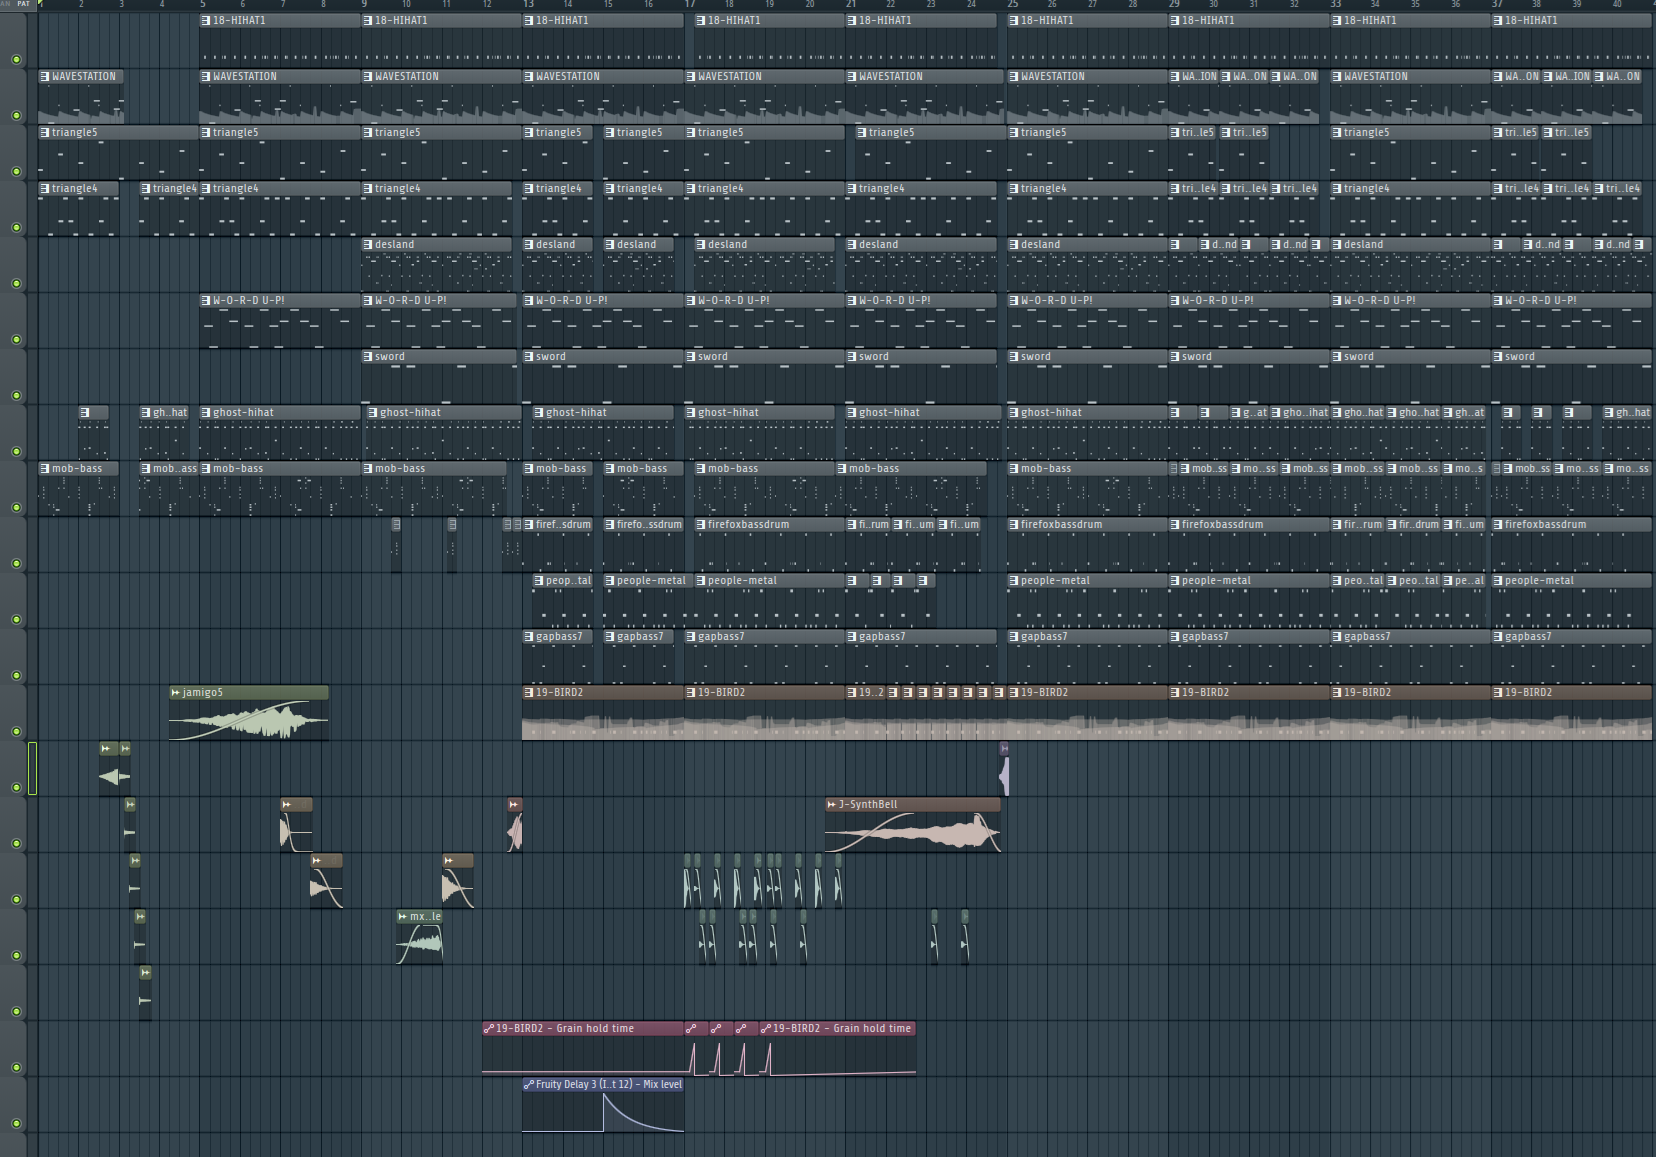The width and height of the screenshot is (1656, 1157).
Task: Open the first gapbass7 clip's menu
Action: pyautogui.click(x=529, y=636)
